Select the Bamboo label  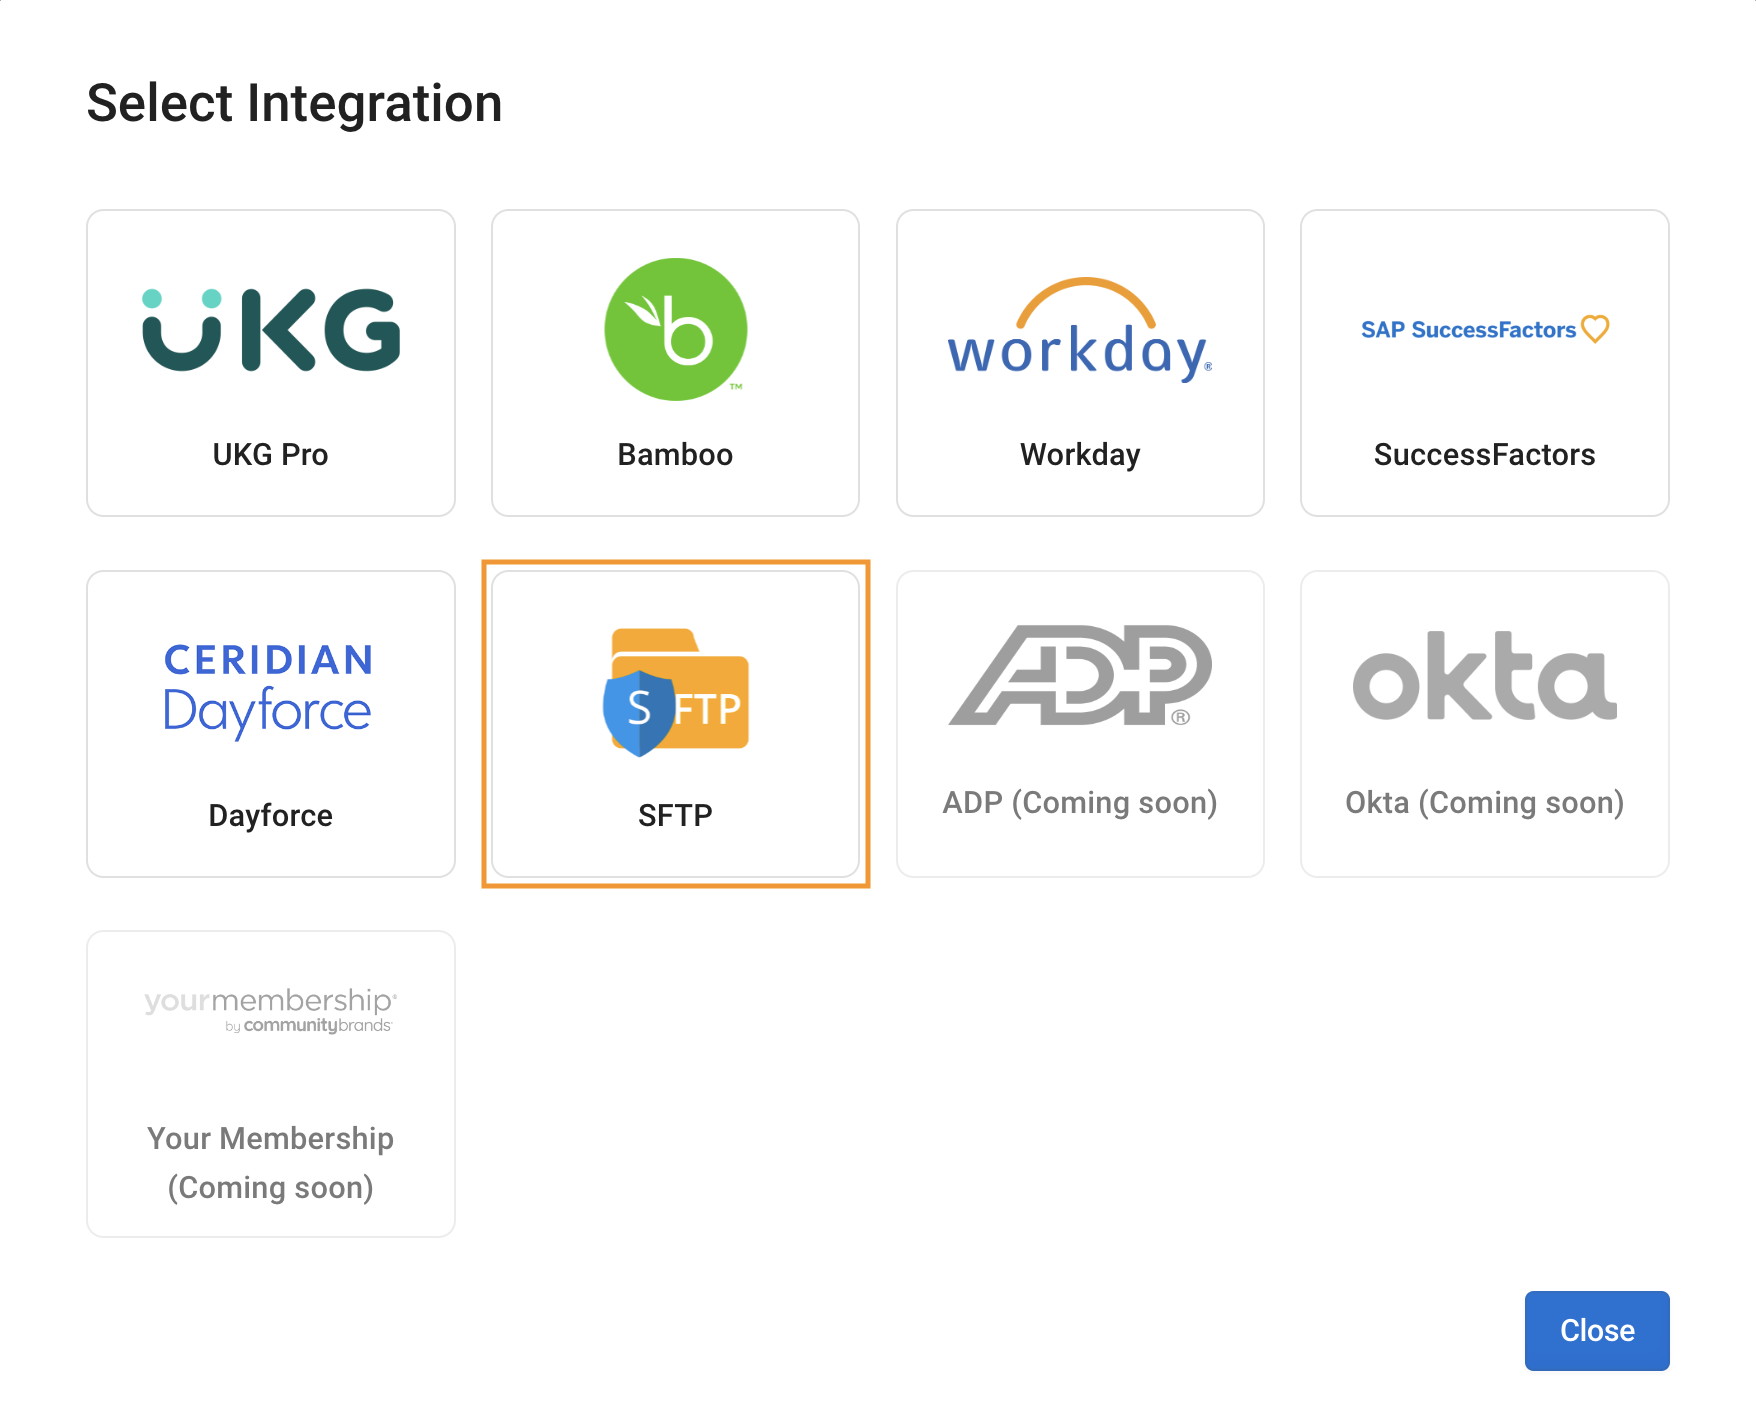point(676,455)
